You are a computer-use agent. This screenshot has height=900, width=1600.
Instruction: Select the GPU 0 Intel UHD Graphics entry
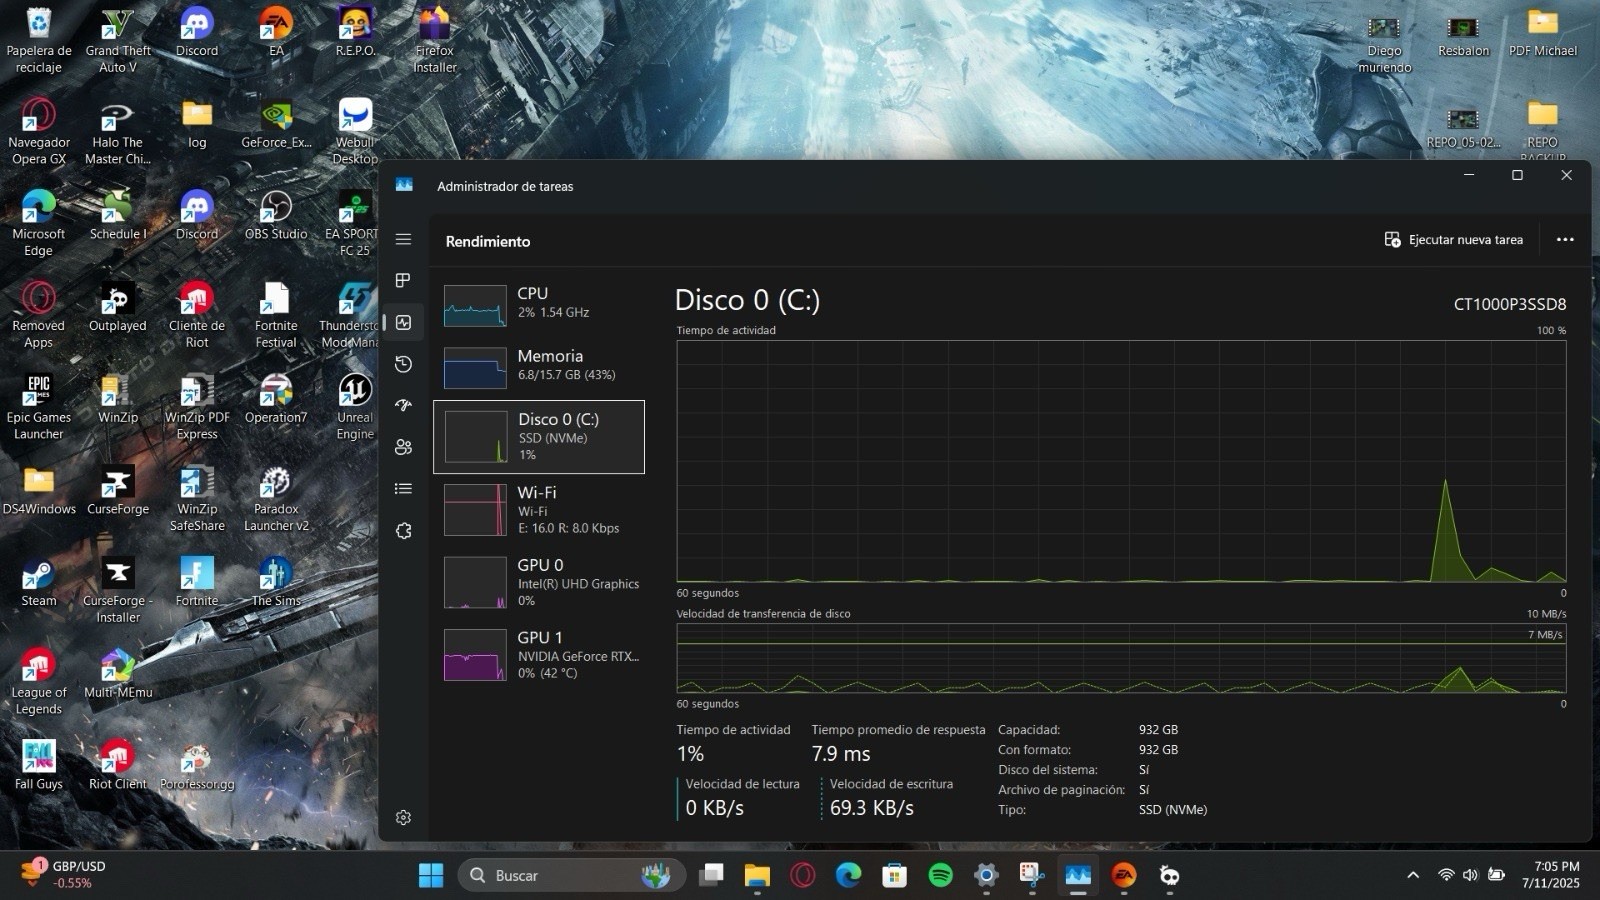click(539, 582)
